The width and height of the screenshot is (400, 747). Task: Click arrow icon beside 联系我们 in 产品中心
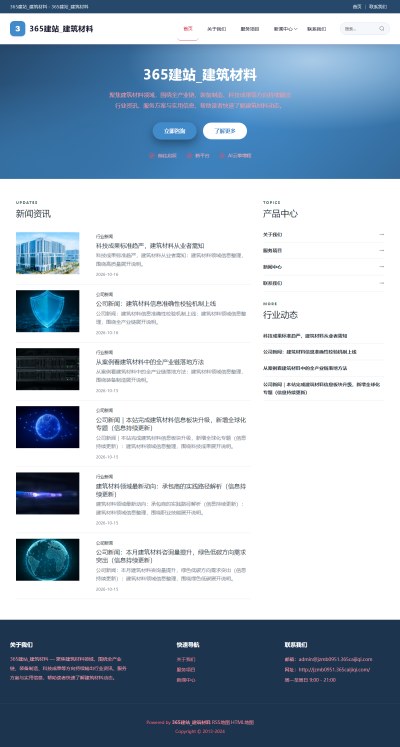click(381, 283)
